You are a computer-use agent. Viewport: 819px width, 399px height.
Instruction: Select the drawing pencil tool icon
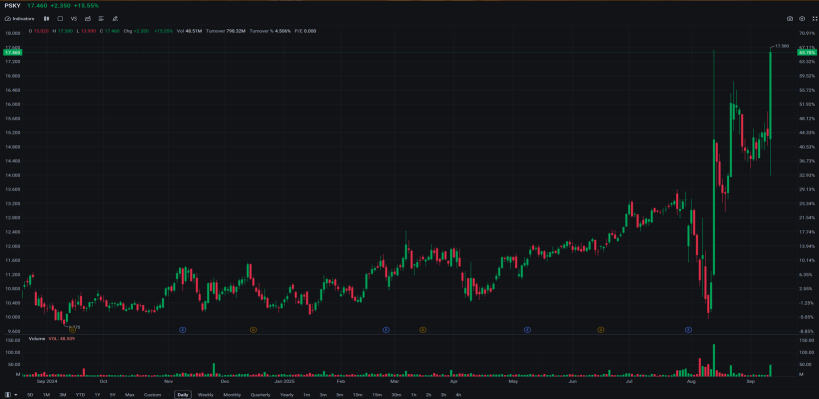click(x=114, y=18)
